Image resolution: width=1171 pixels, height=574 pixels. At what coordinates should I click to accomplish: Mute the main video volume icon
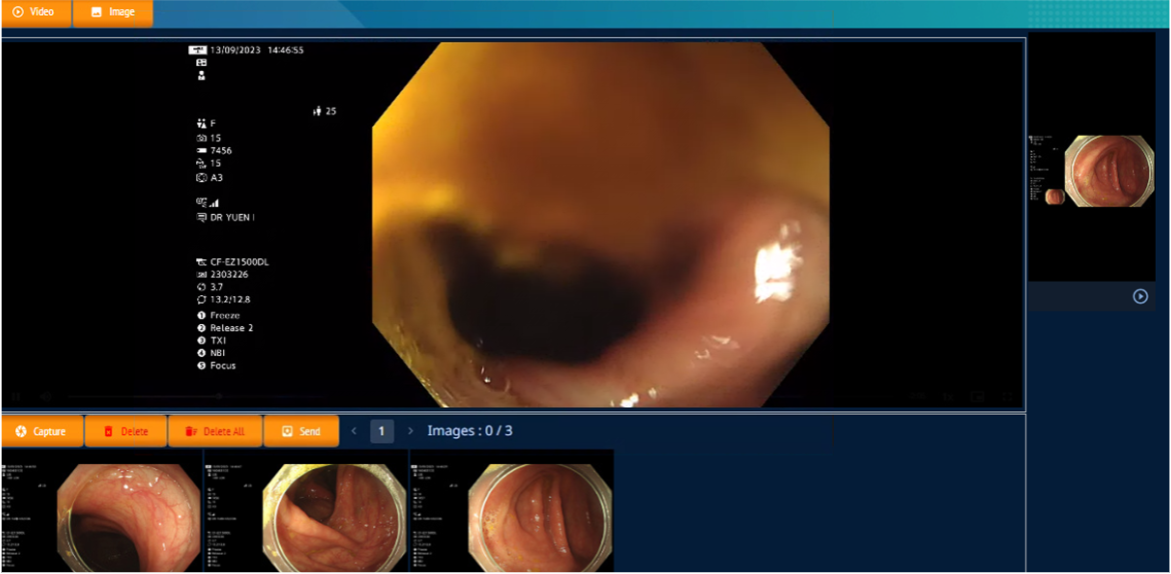click(46, 396)
